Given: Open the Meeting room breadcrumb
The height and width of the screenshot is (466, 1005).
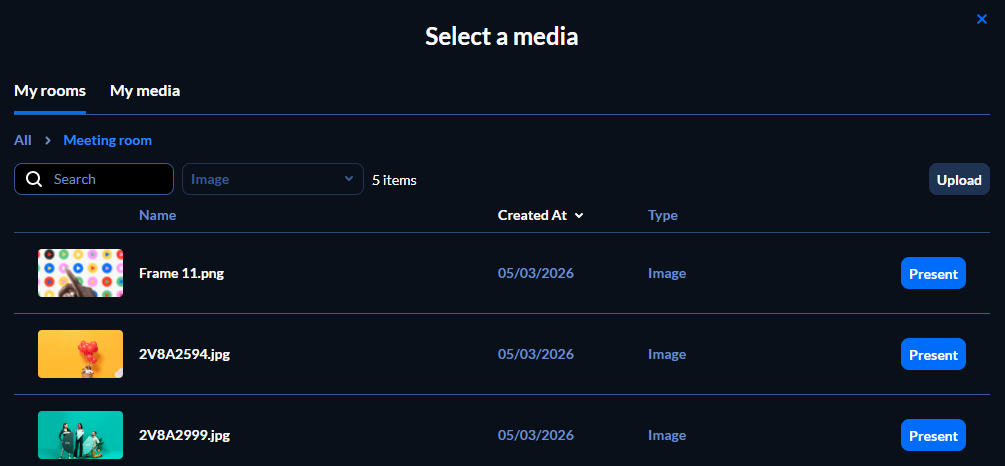Looking at the screenshot, I should pos(108,141).
